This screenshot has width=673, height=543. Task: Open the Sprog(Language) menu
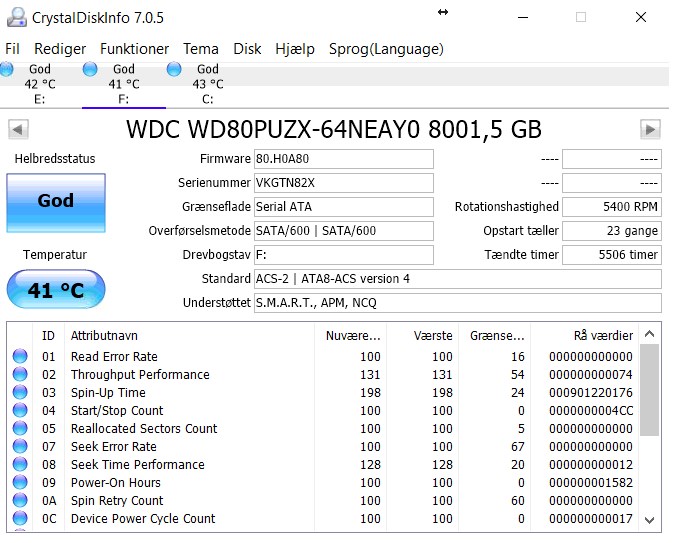(x=386, y=49)
